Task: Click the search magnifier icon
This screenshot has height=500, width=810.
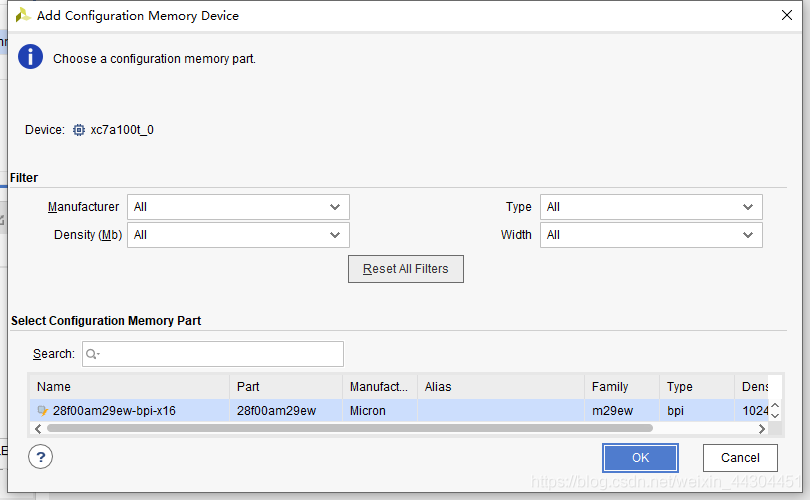Action: 92,354
